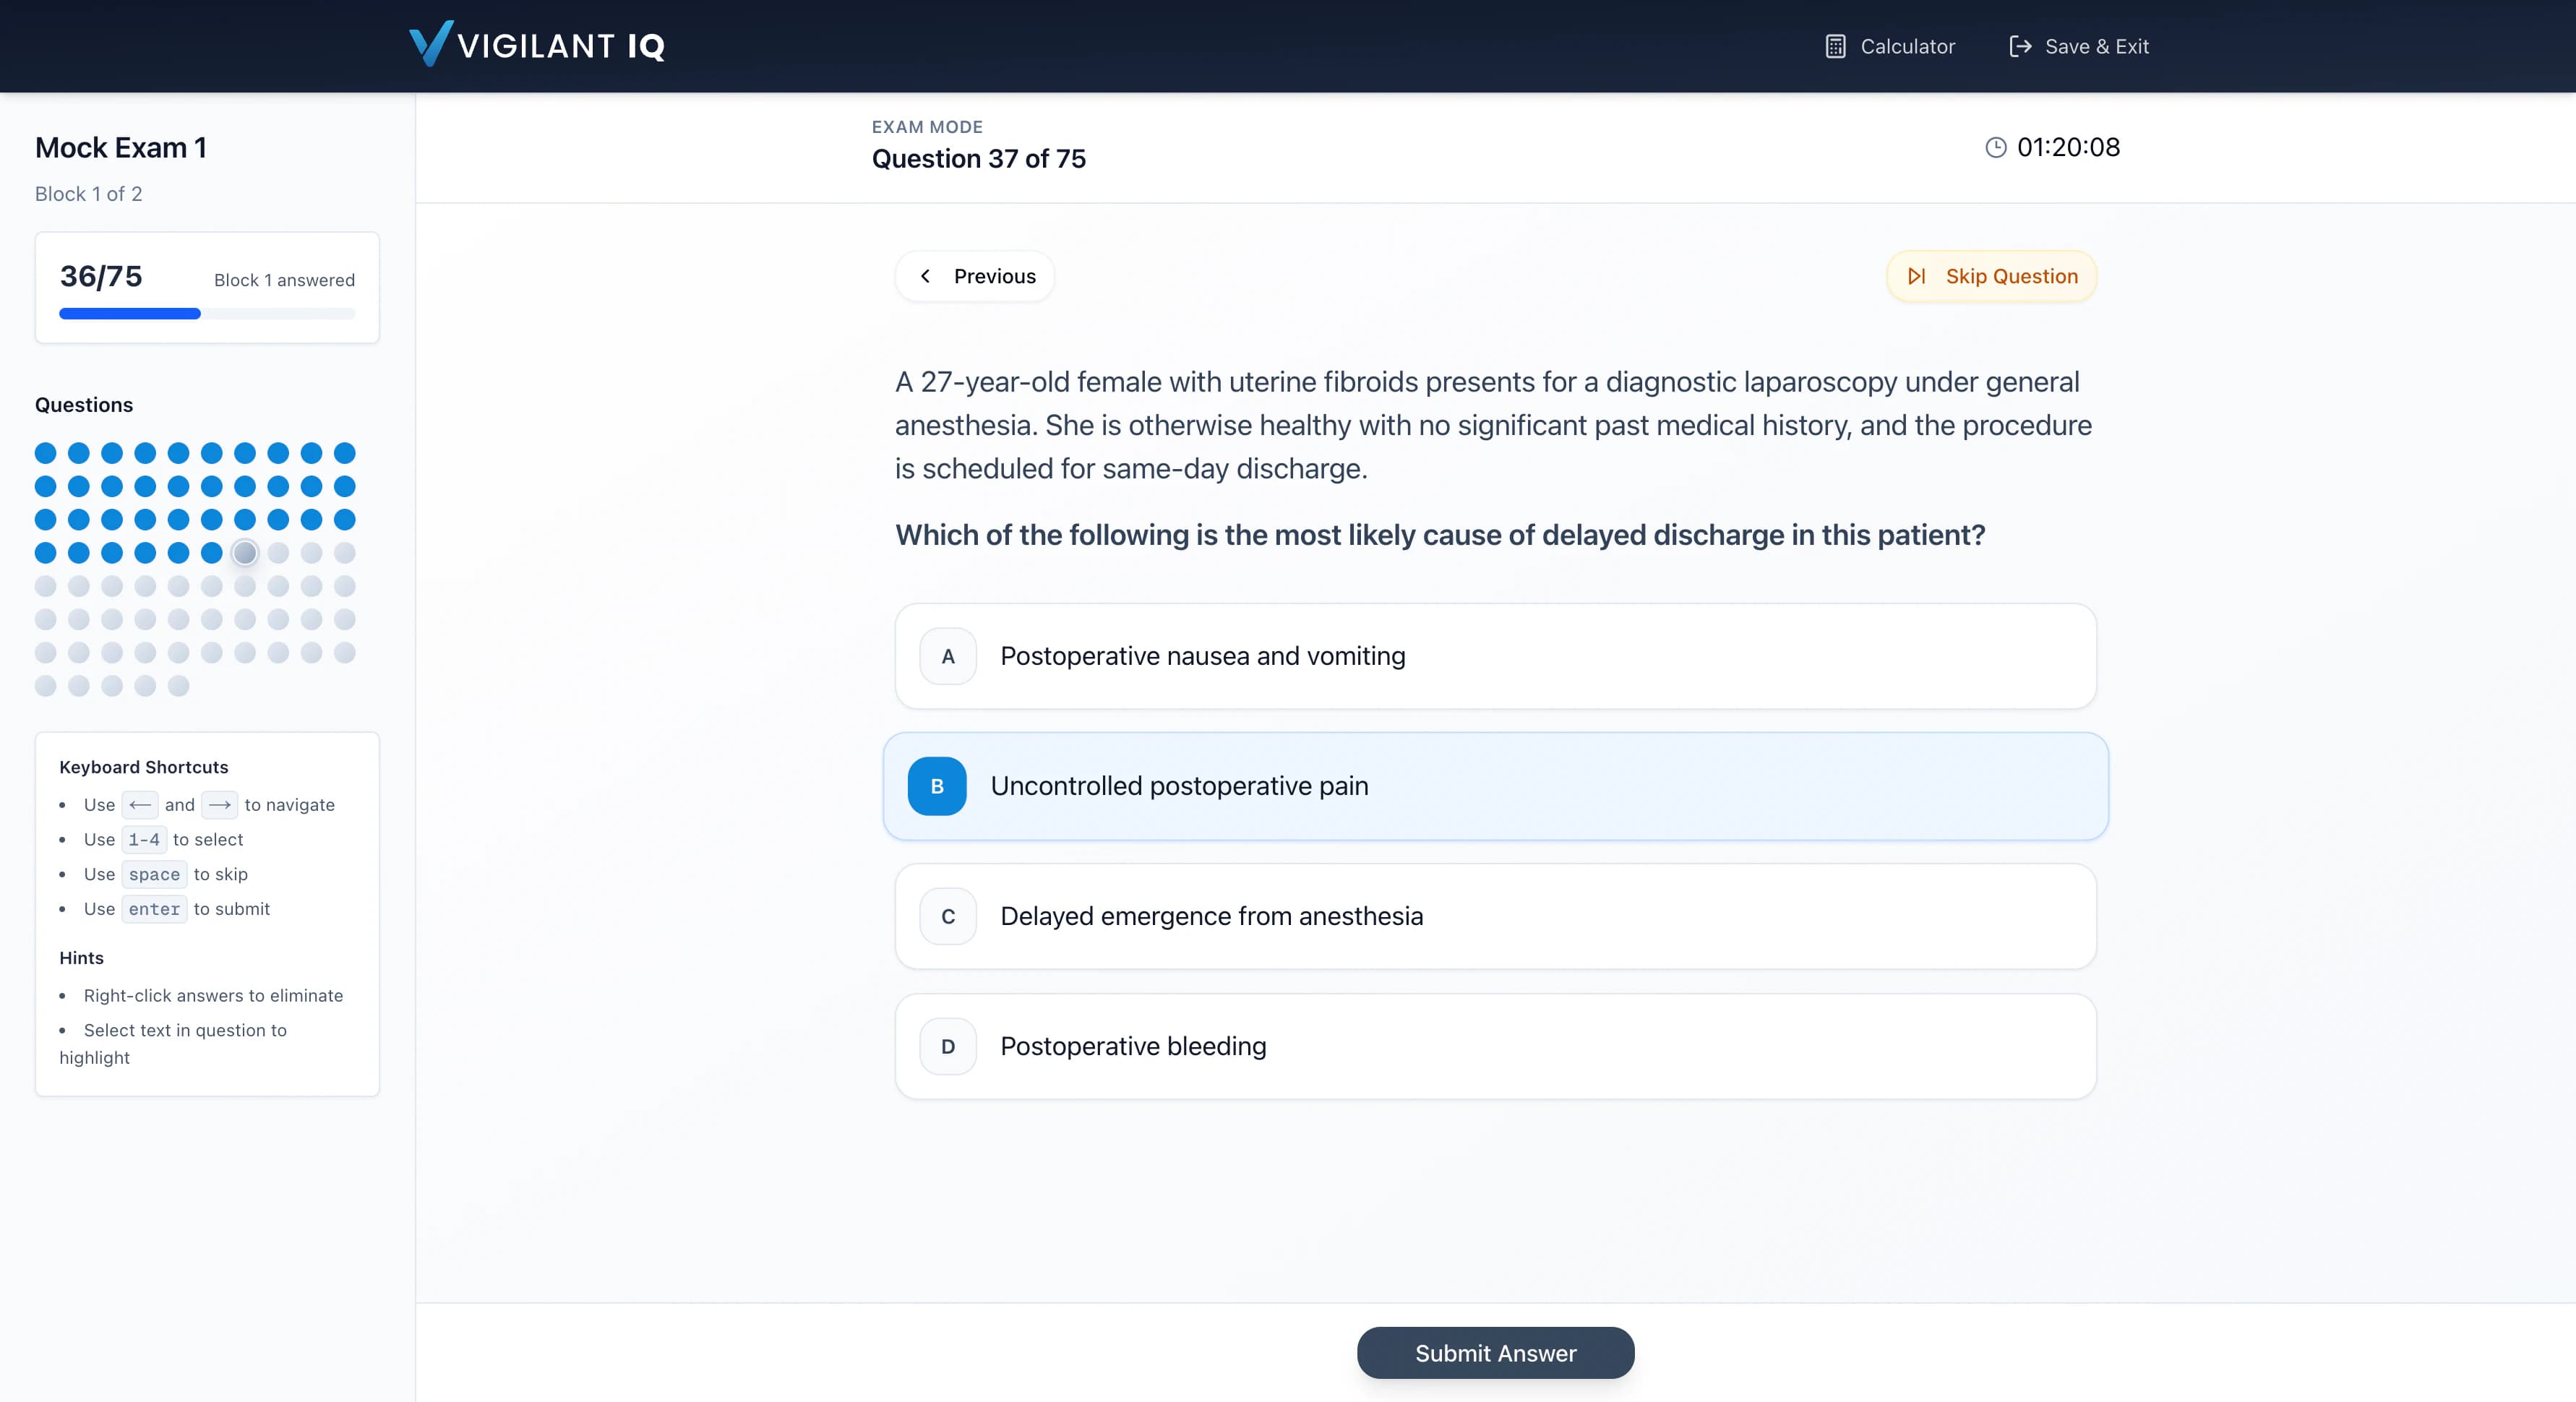
Task: Open current question 37 dot
Action: 245,553
